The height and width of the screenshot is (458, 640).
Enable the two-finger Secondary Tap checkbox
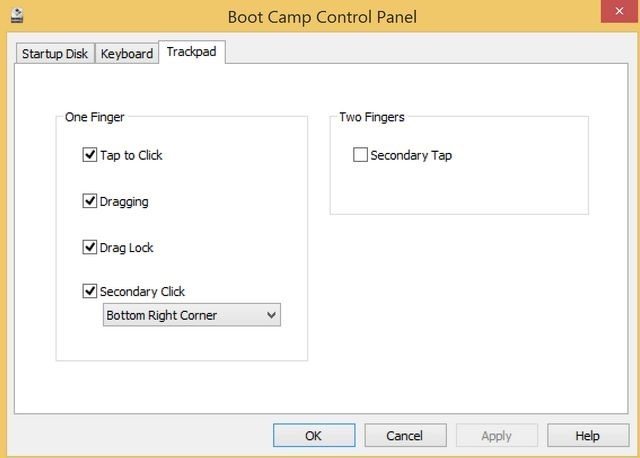click(360, 155)
